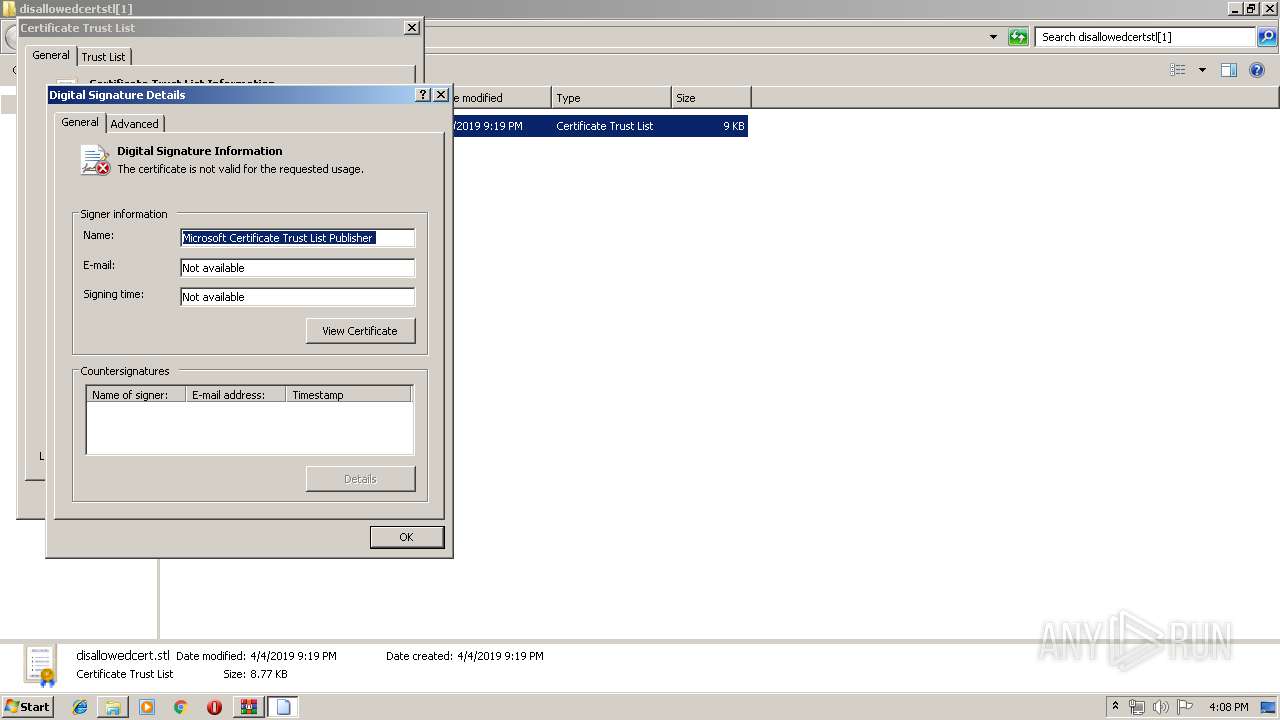This screenshot has height=720, width=1280.
Task: Sort files by Type column
Action: point(611,98)
